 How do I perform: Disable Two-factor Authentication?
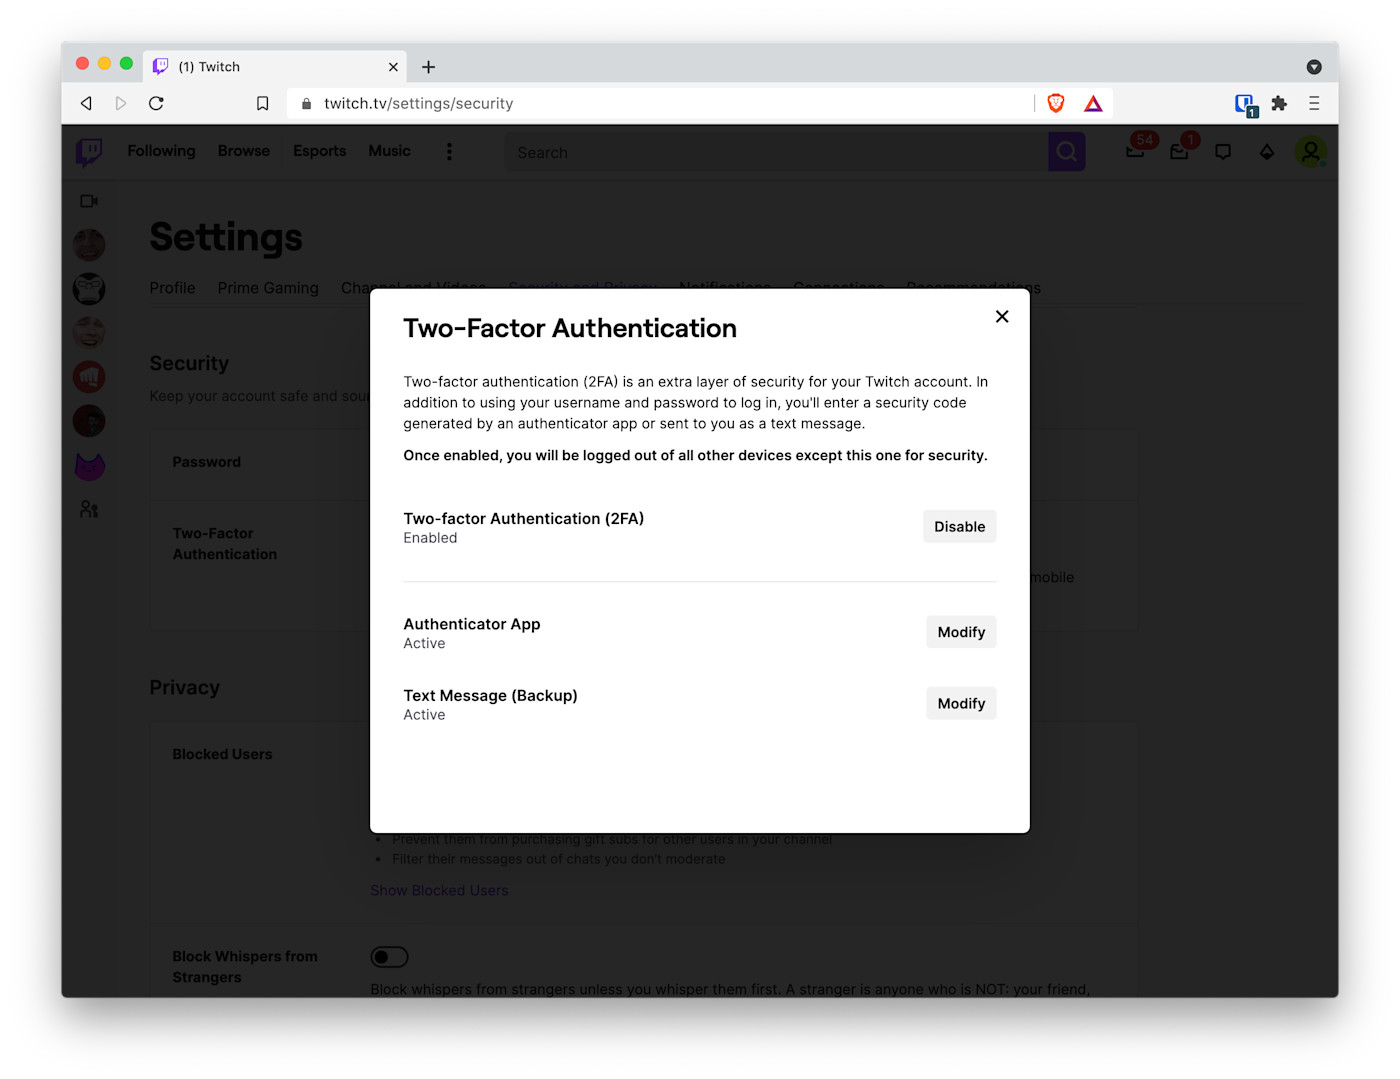[x=958, y=526]
